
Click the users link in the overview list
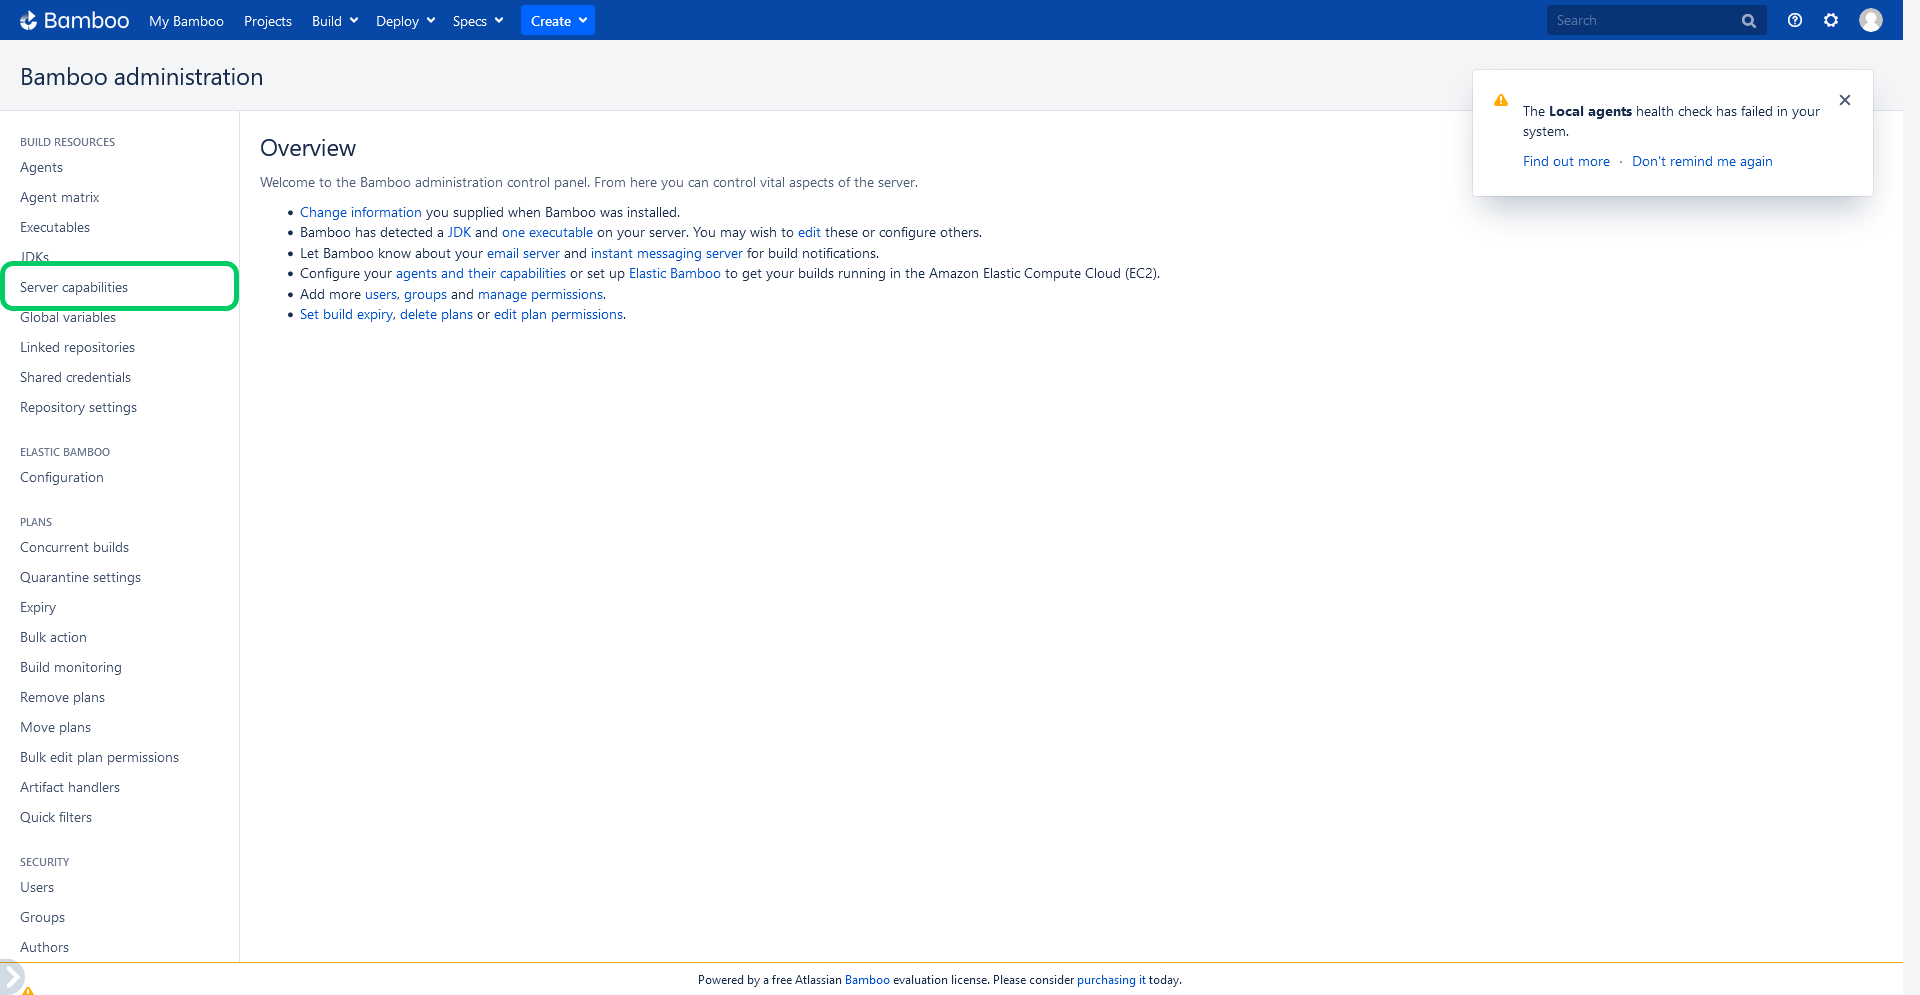point(381,294)
